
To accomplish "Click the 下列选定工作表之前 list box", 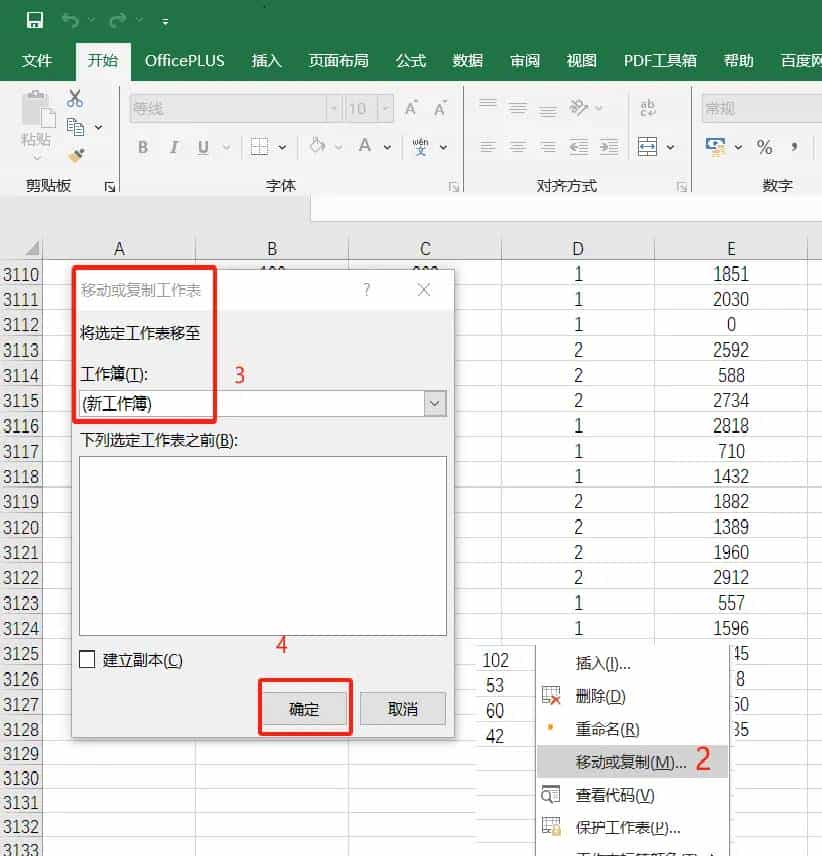I will pos(262,545).
